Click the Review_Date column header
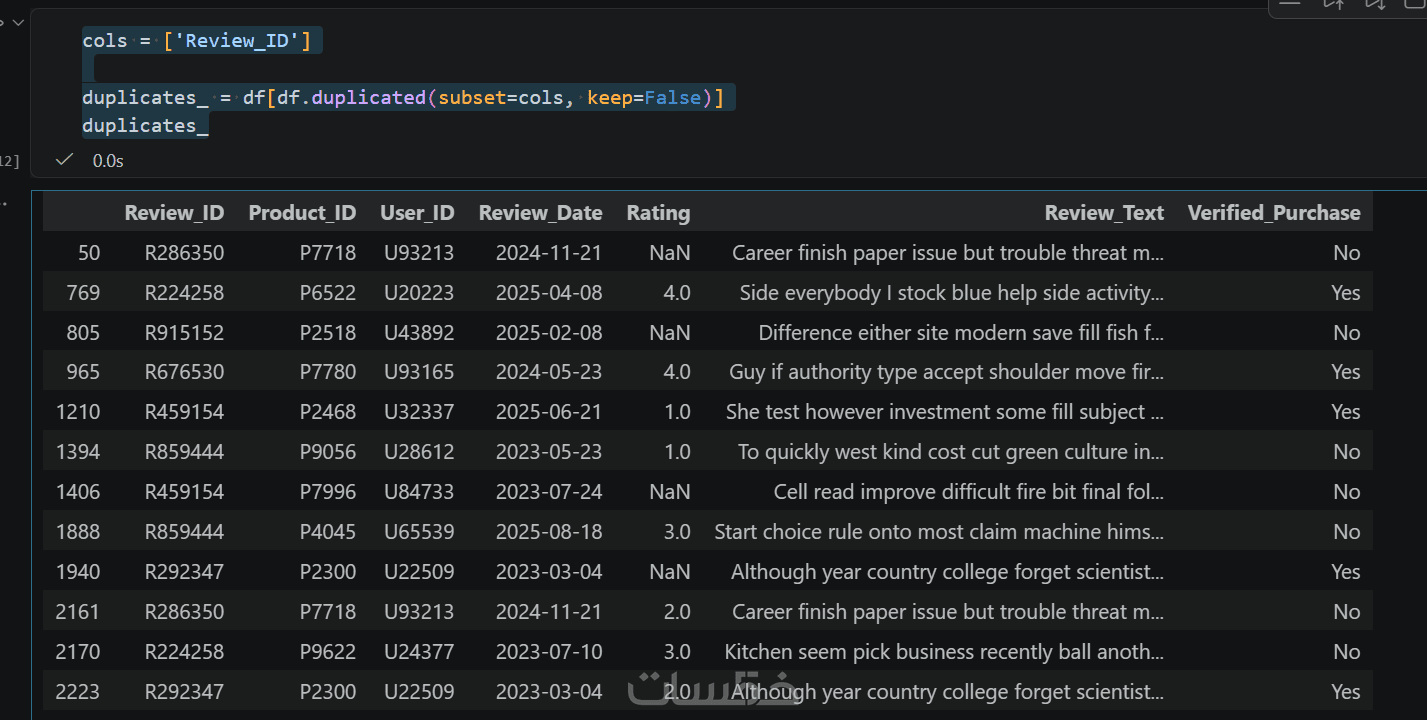Image resolution: width=1427 pixels, height=720 pixels. click(x=540, y=213)
